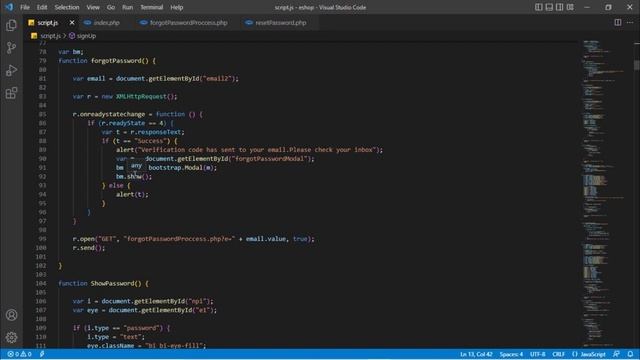Click the "forgotPasswordModal" string
640x360 pixels.
[x=269, y=159]
